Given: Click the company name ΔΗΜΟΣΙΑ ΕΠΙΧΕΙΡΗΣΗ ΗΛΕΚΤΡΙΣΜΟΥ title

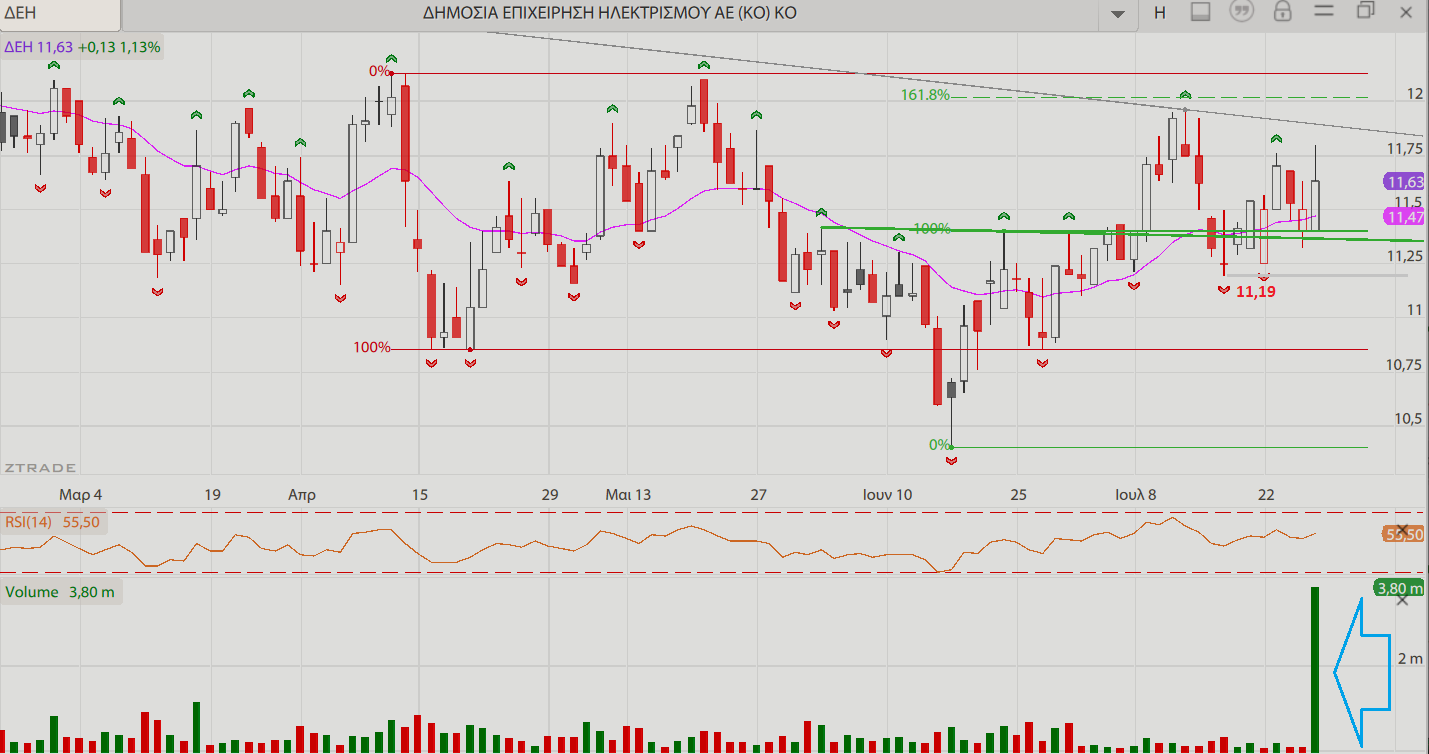Looking at the screenshot, I should click(x=611, y=13).
